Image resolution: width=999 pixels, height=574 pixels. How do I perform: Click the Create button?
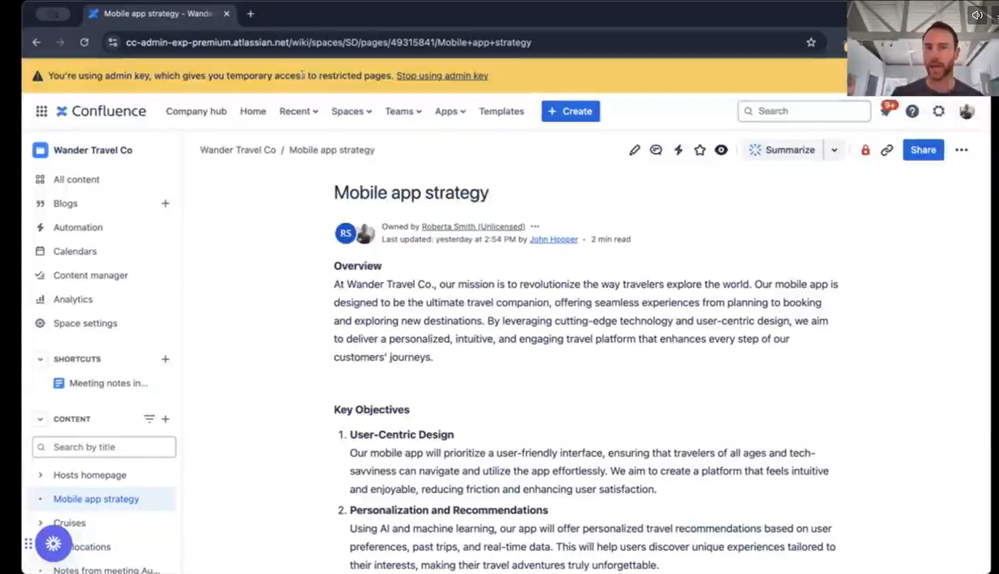[570, 111]
